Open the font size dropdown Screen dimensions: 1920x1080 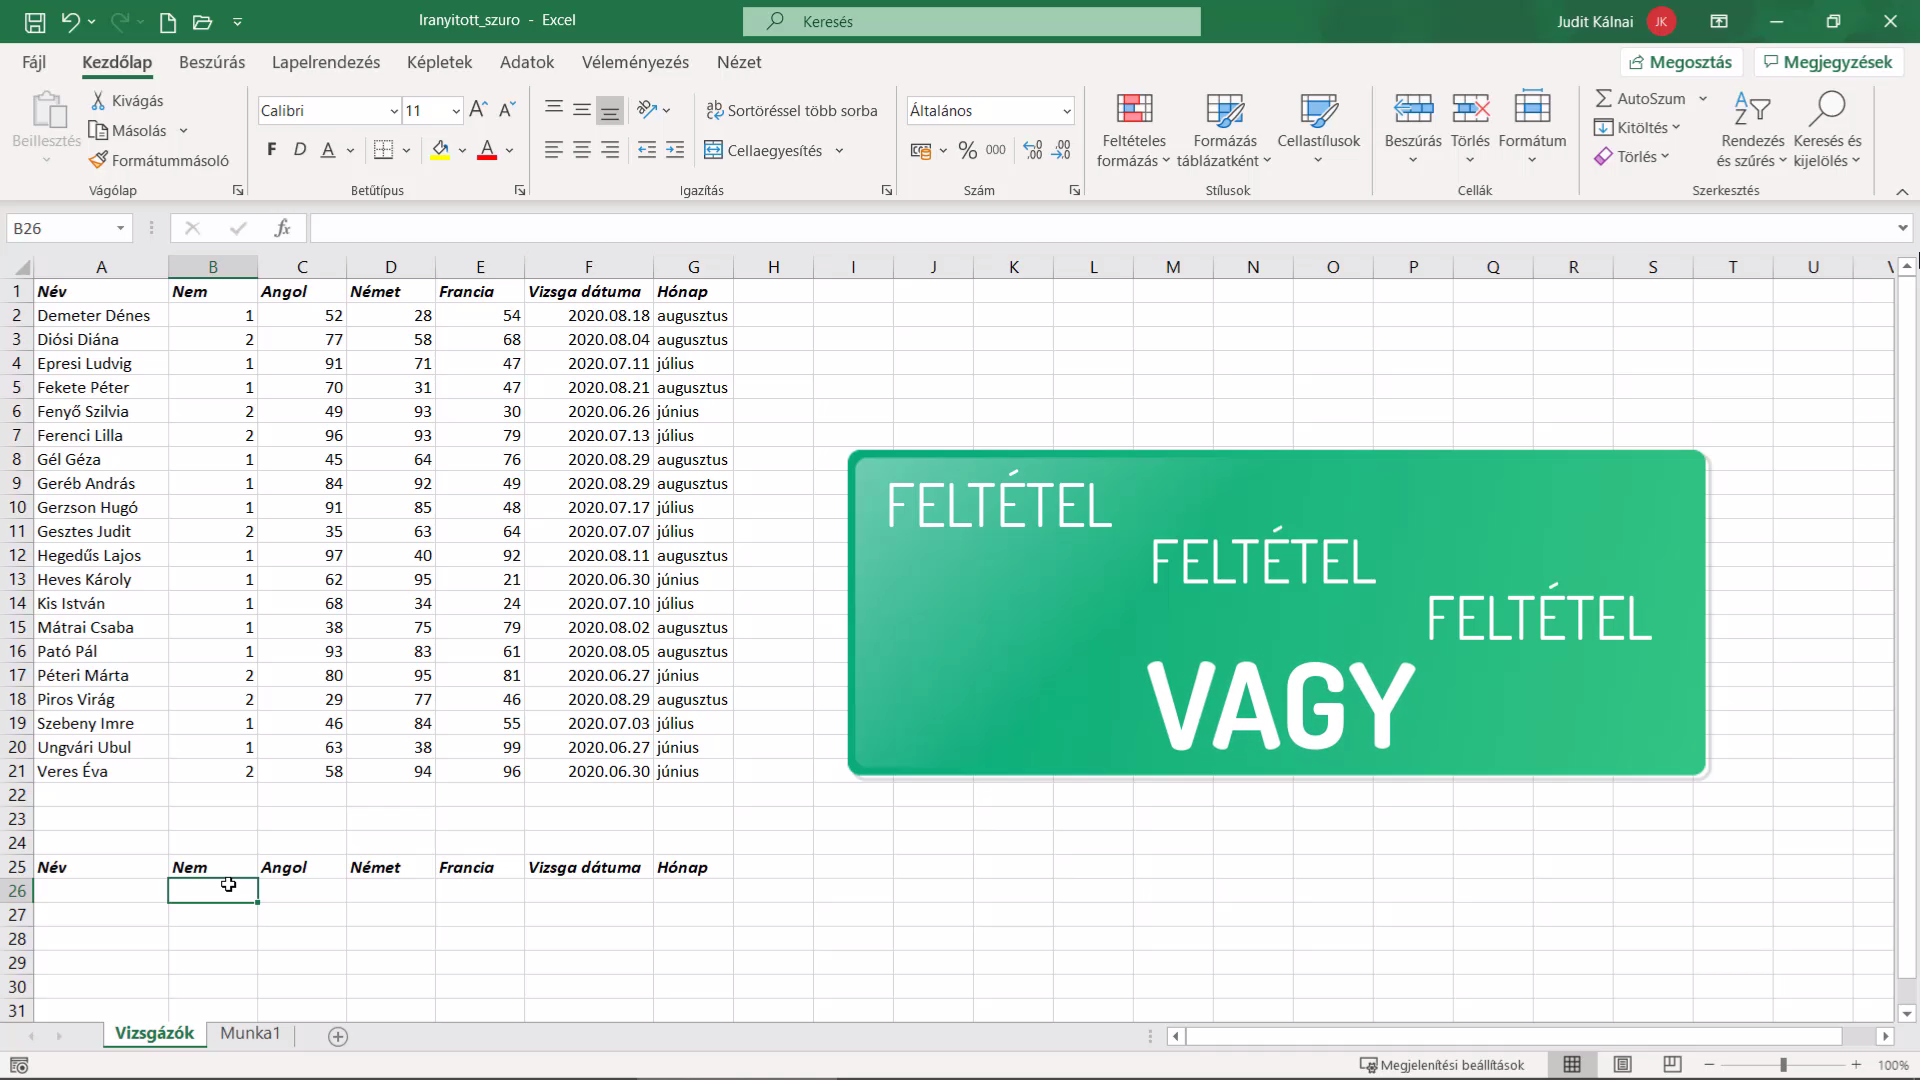click(x=456, y=111)
